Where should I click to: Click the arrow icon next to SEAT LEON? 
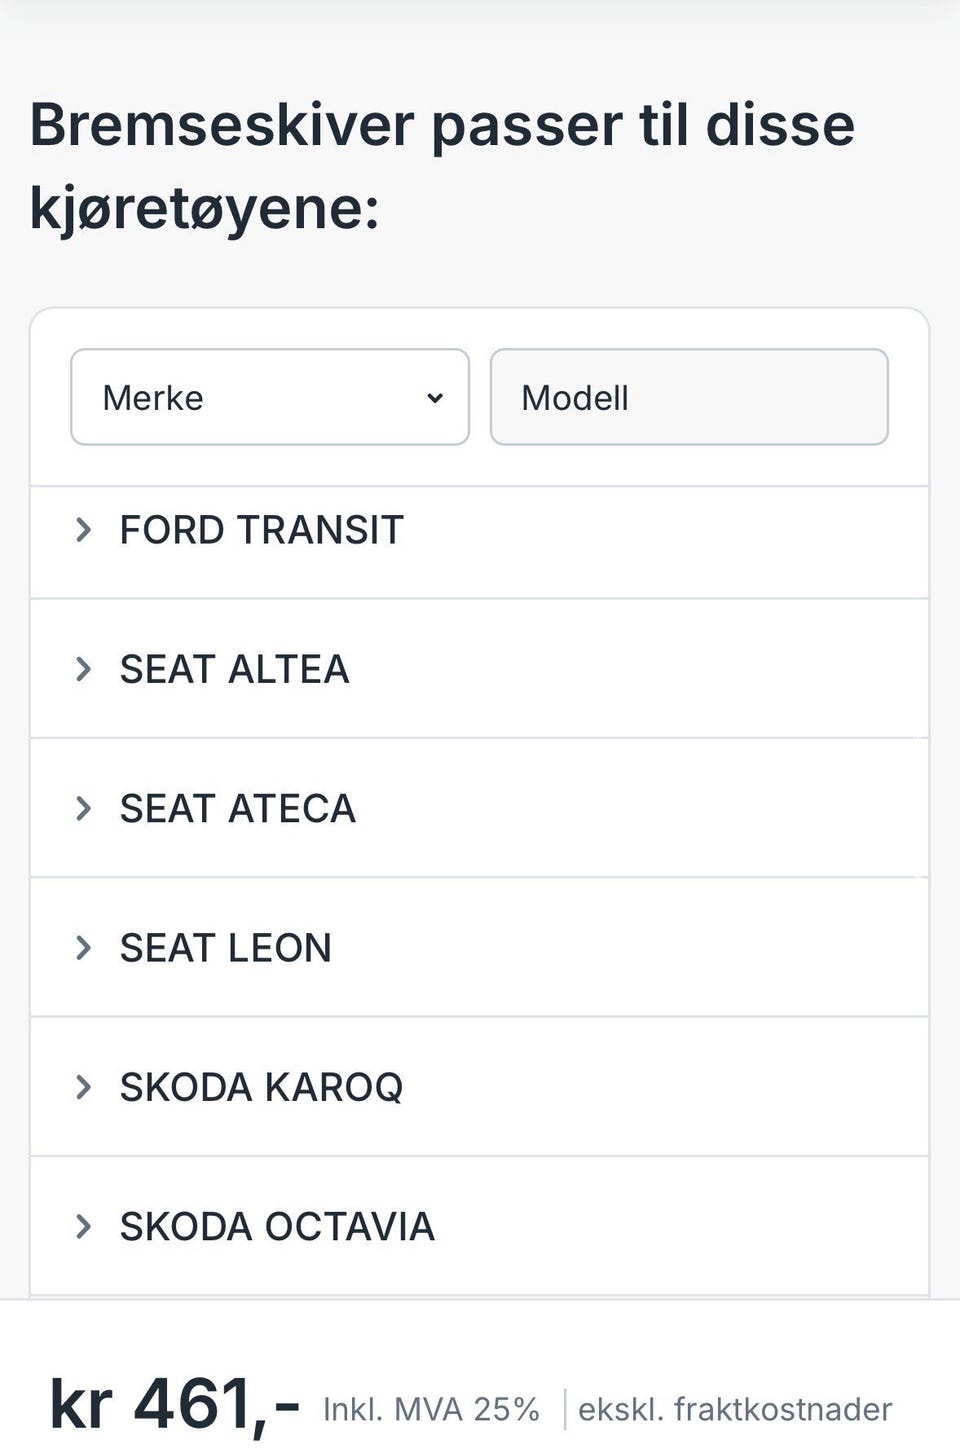tap(84, 948)
